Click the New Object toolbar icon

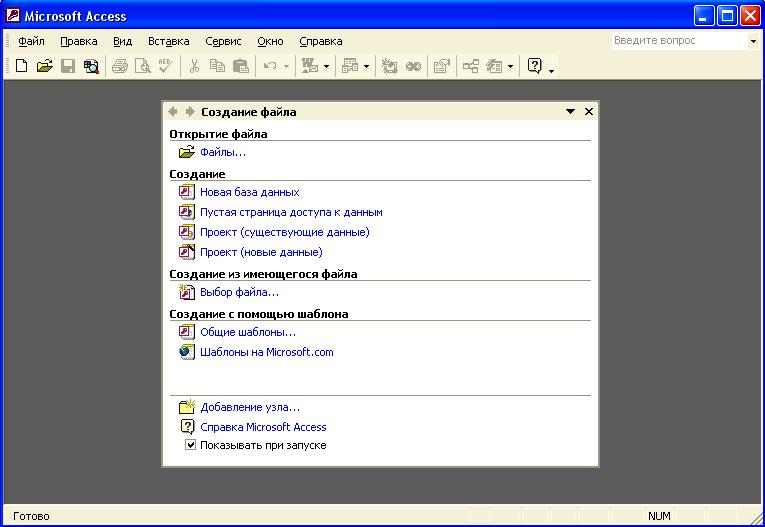(494, 66)
